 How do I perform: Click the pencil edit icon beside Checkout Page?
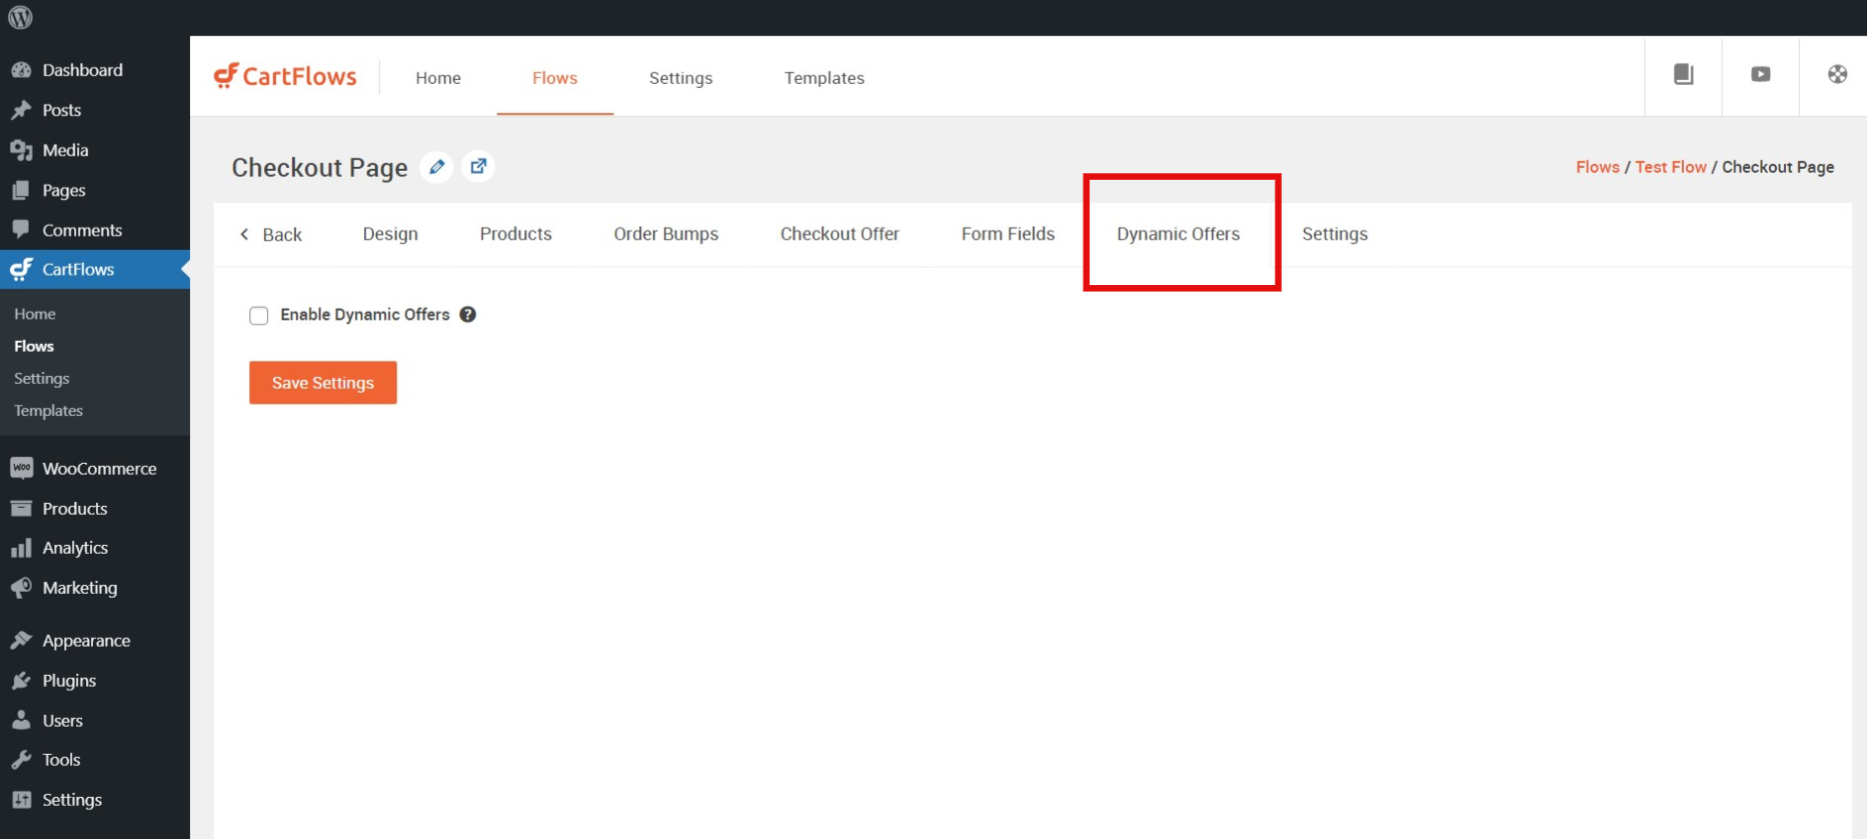tap(437, 167)
